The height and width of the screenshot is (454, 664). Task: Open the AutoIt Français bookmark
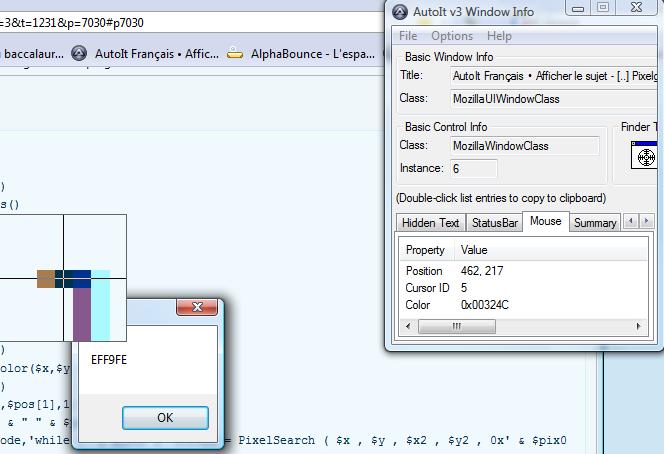pos(146,54)
